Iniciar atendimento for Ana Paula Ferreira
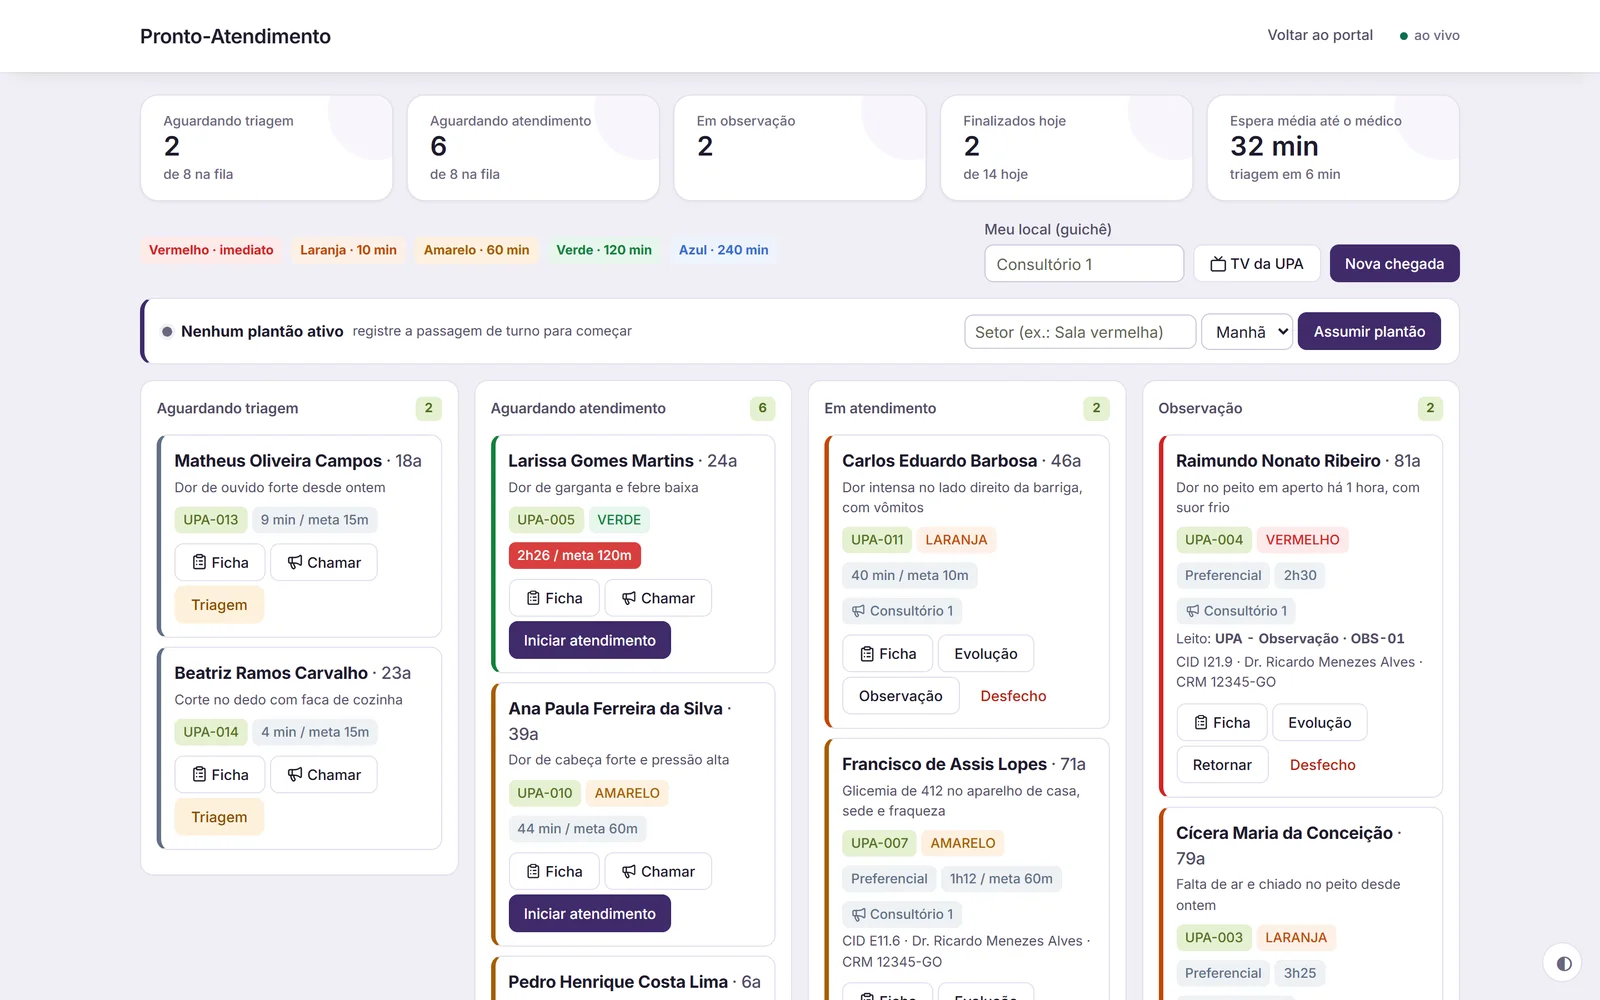This screenshot has height=1000, width=1600. tap(590, 914)
